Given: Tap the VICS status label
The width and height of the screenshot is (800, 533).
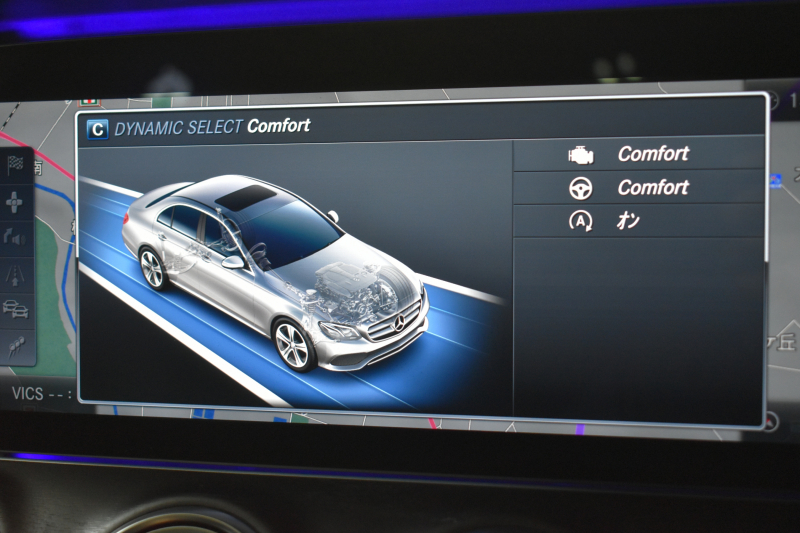Looking at the screenshot, I should point(28,393).
